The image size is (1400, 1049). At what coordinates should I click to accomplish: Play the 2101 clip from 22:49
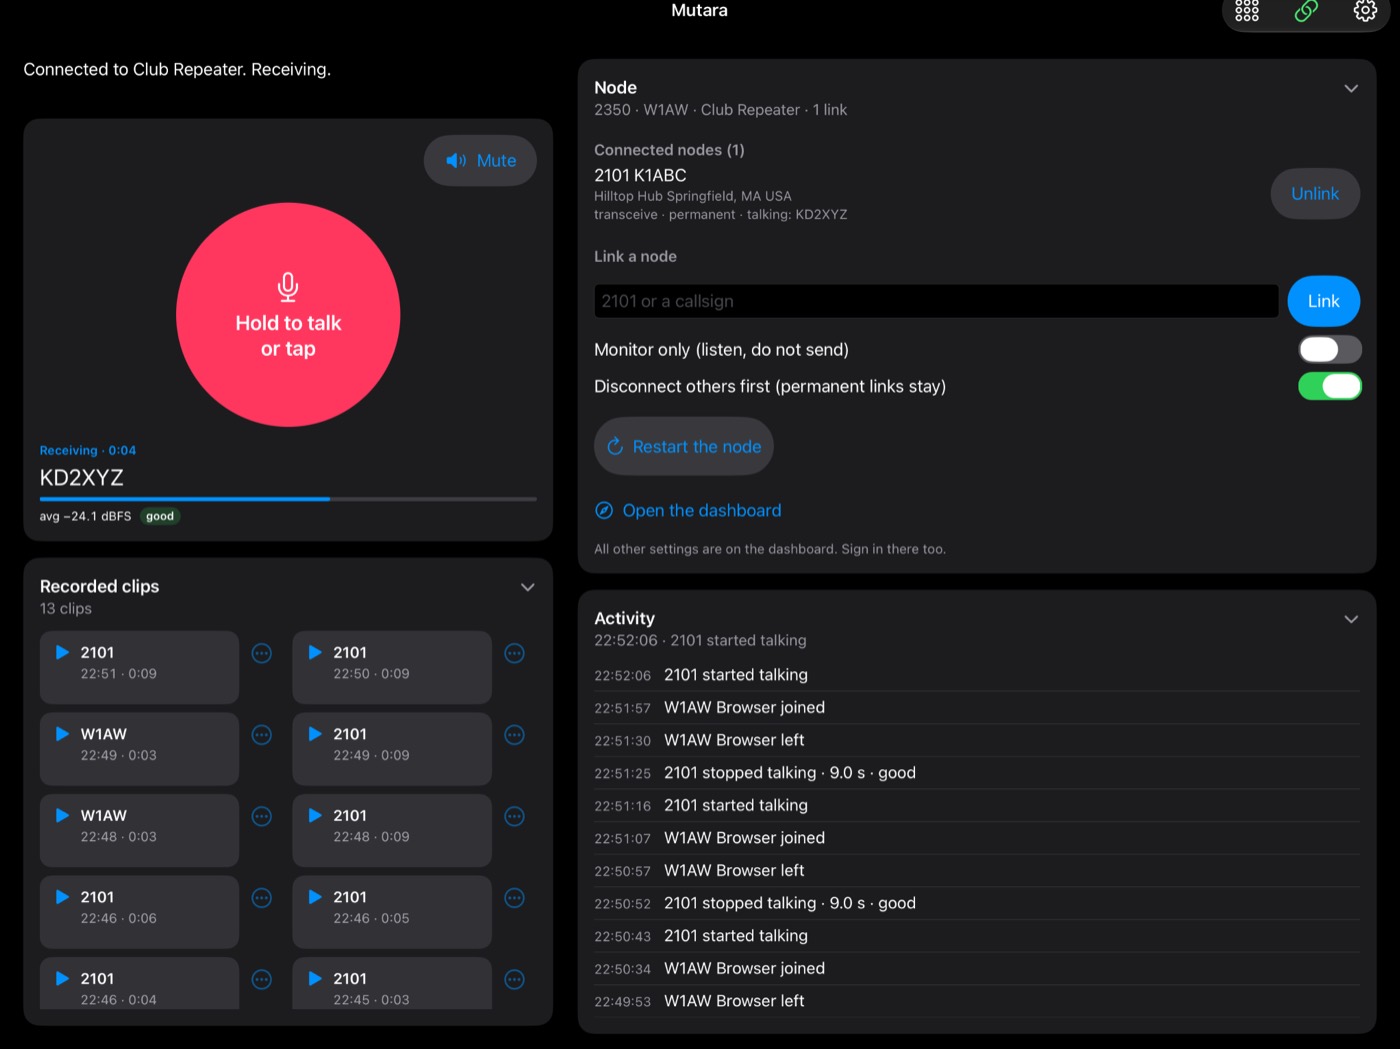click(392, 749)
